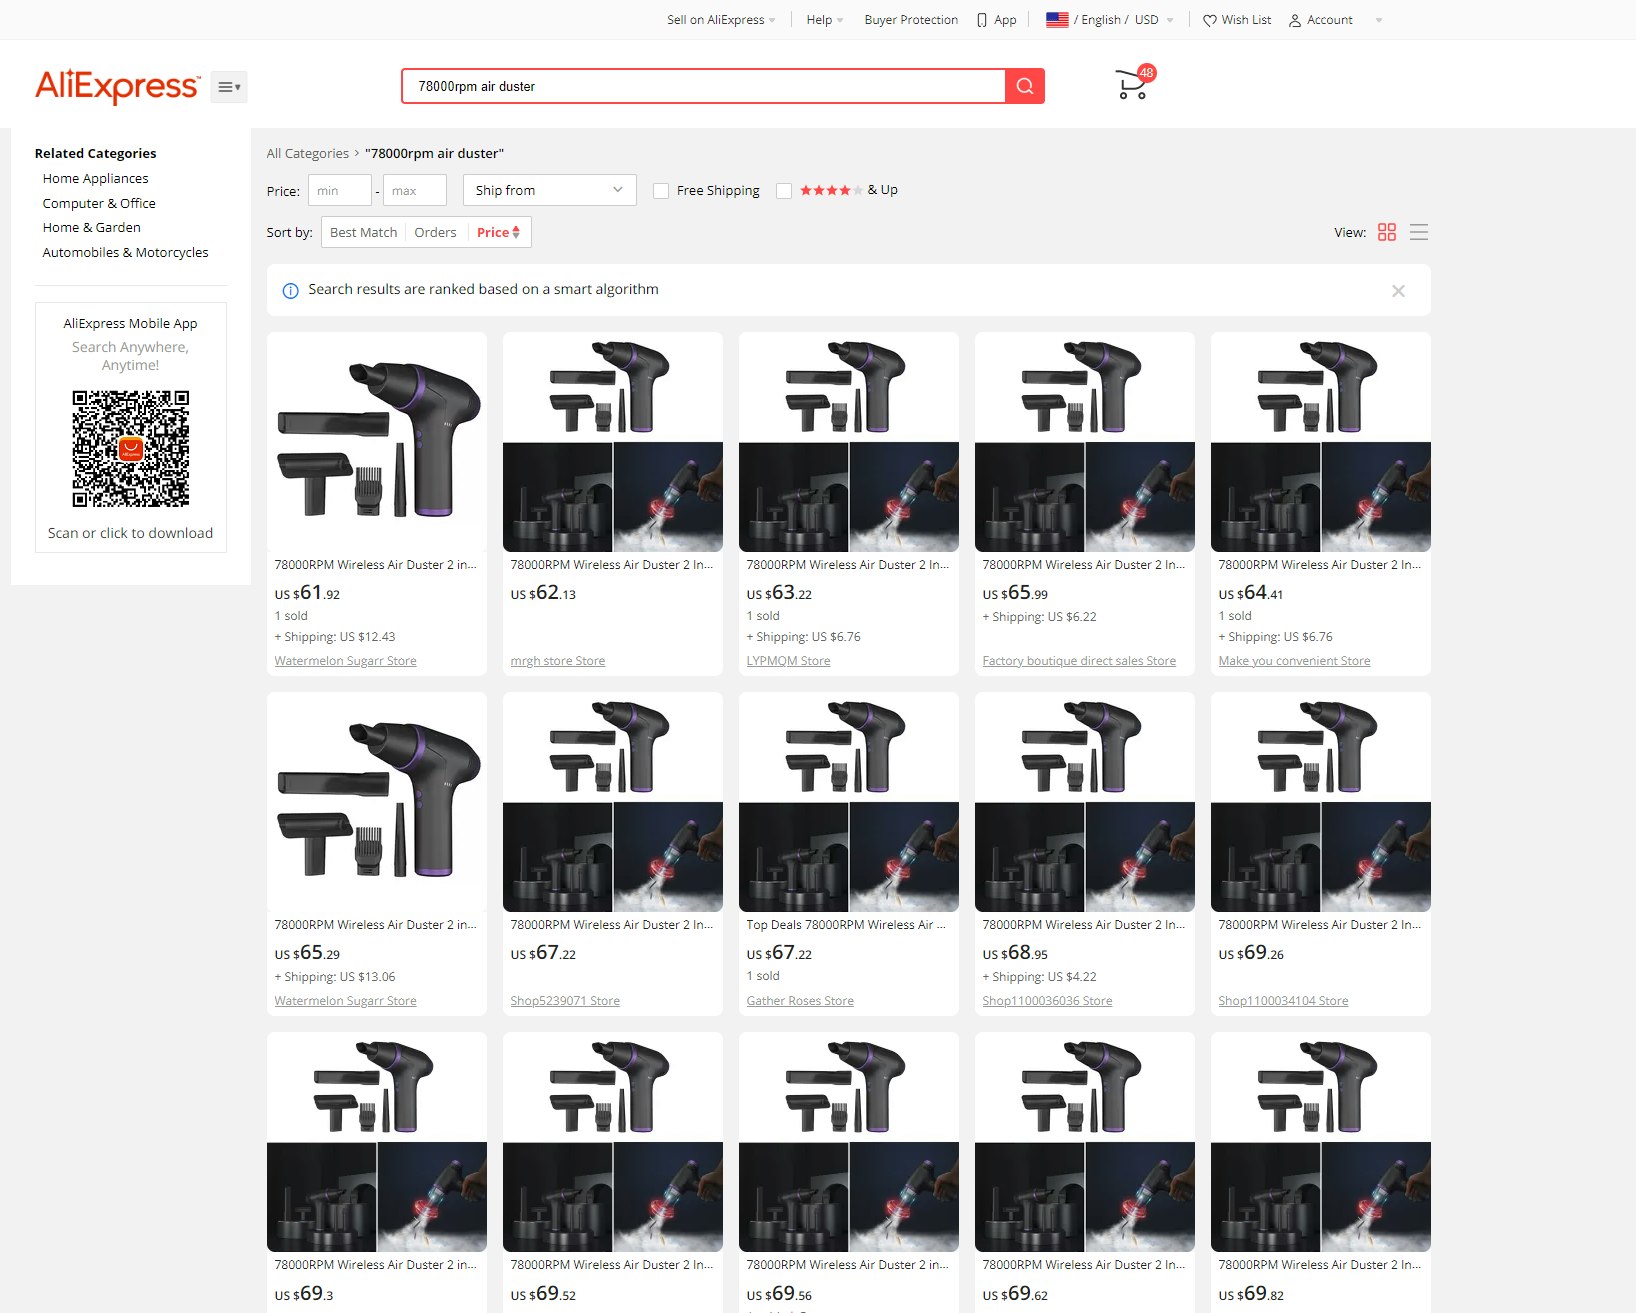
Task: Sort results by Best Match
Action: click(363, 232)
